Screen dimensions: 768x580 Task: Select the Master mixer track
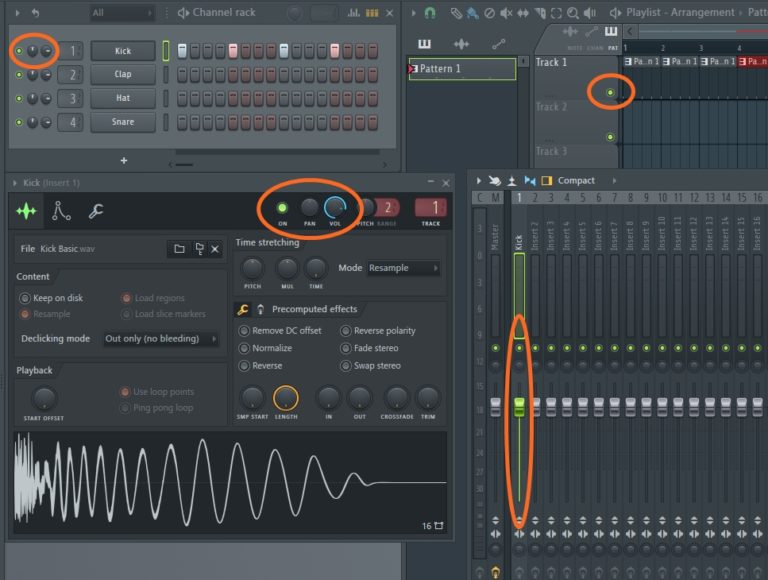495,237
